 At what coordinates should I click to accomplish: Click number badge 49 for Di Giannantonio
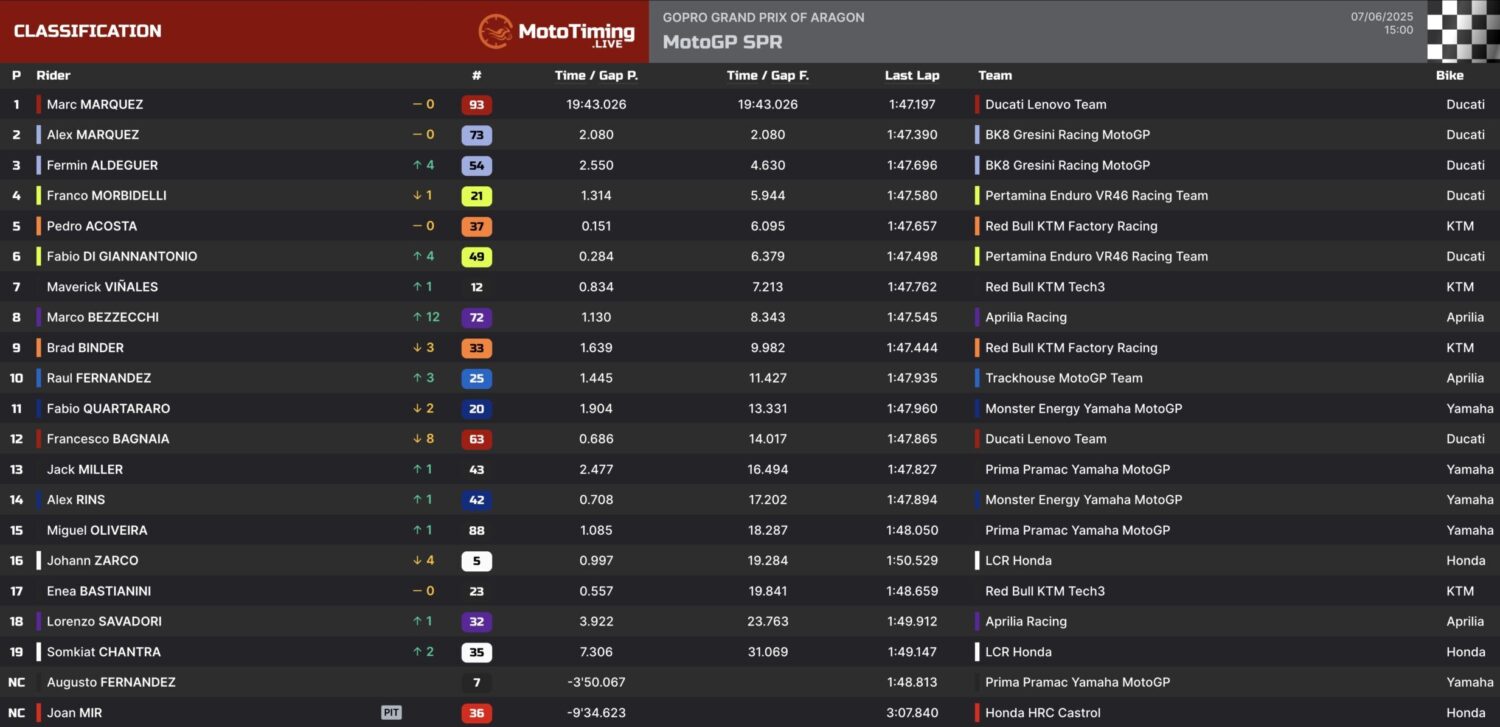476,257
